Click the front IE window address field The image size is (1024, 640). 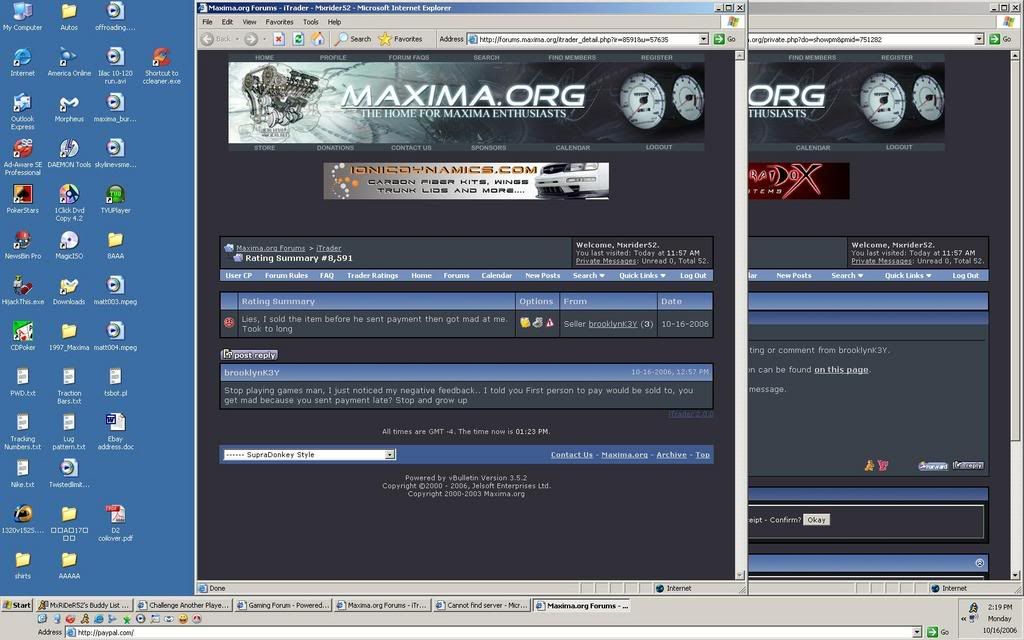(x=584, y=39)
